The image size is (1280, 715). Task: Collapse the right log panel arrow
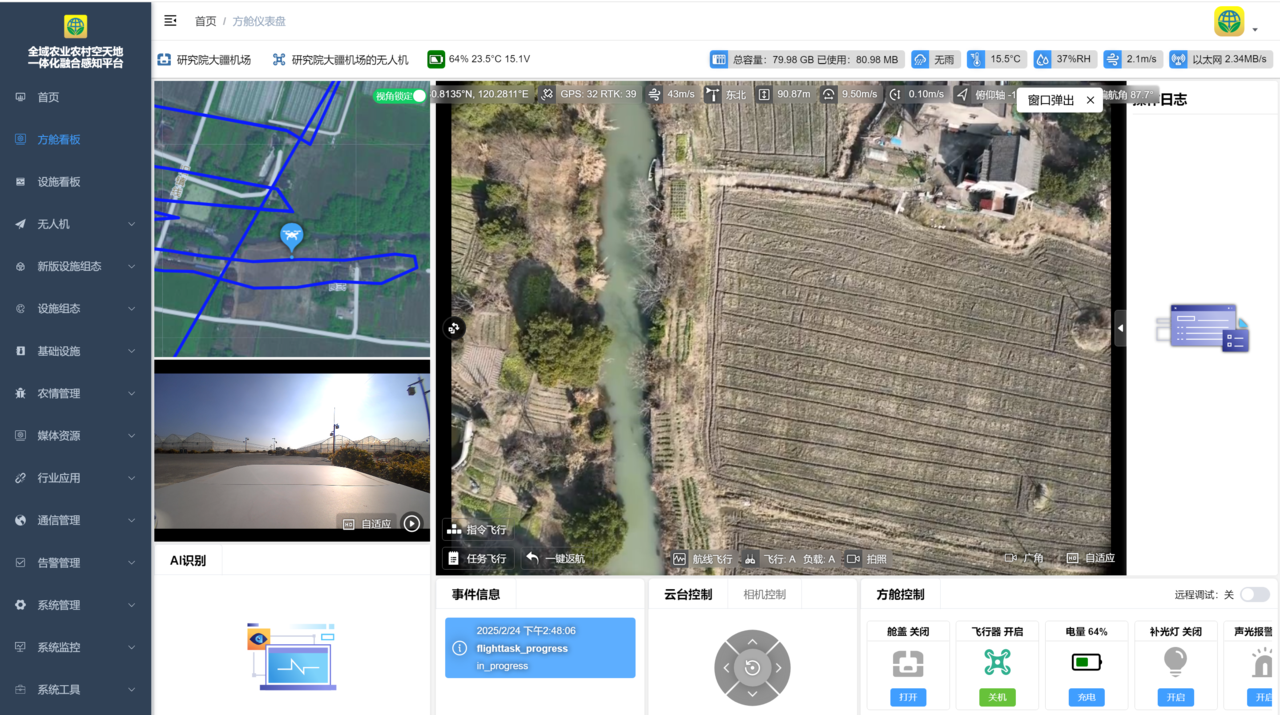(x=1120, y=328)
